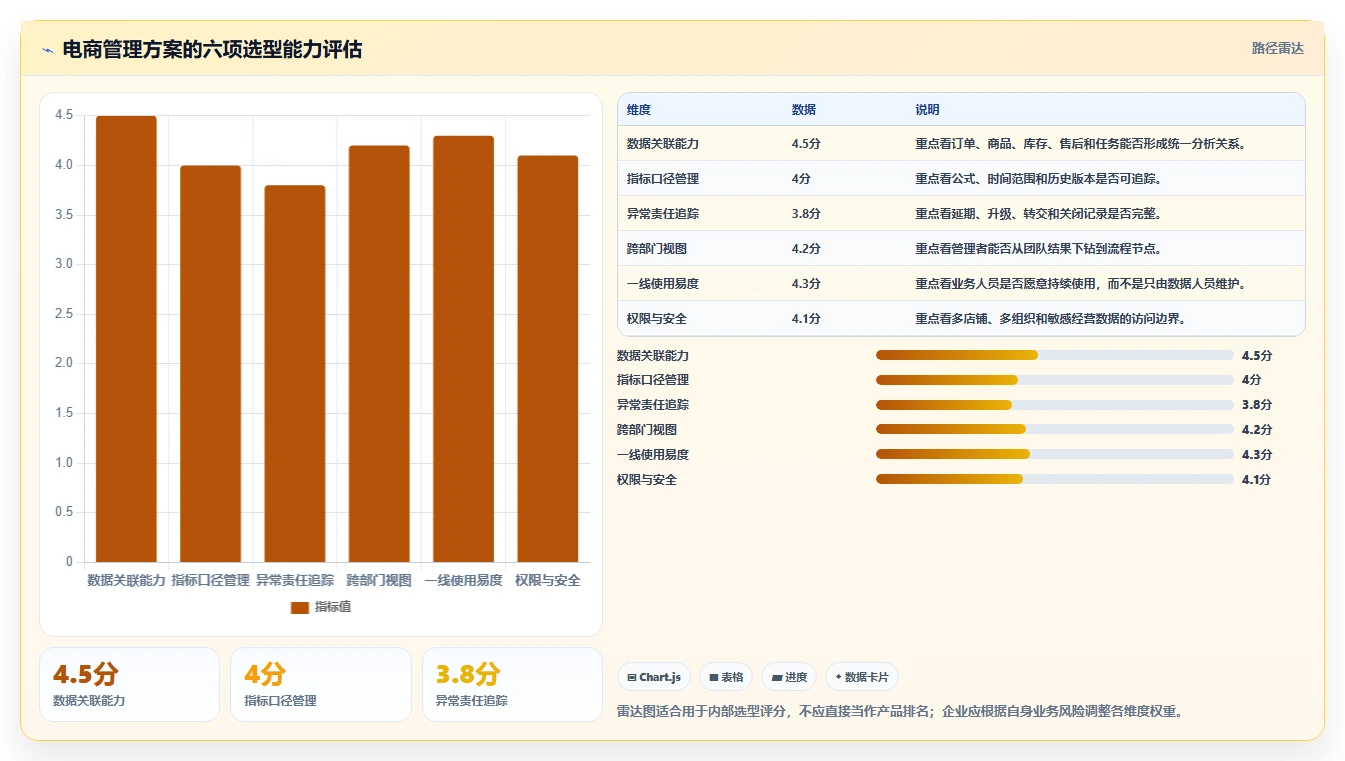Click 4.1分 value beside the progress bar

pos(1256,480)
